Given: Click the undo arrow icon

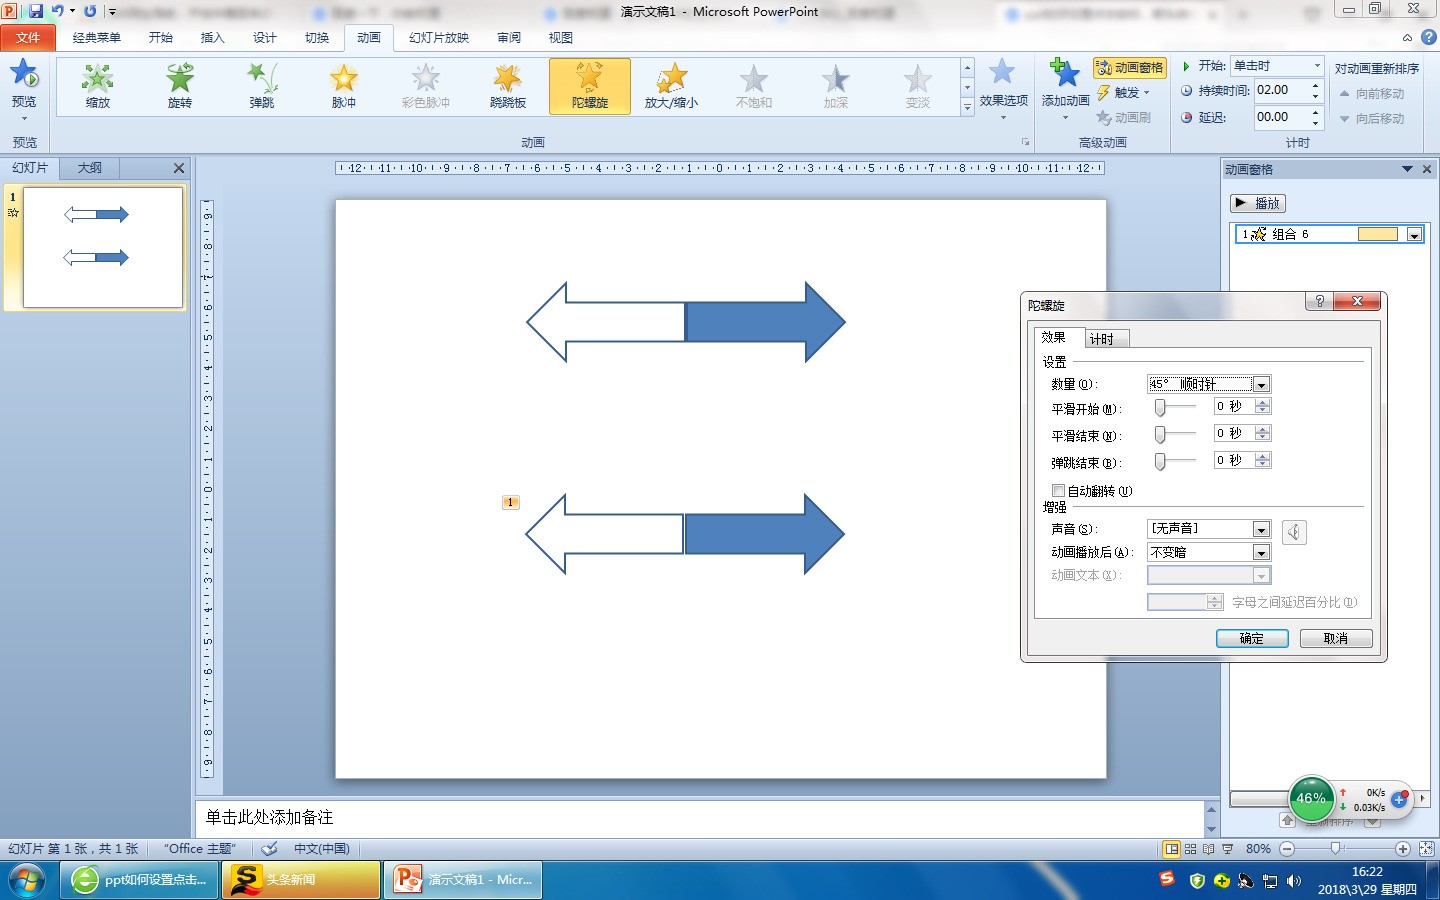Looking at the screenshot, I should pyautogui.click(x=58, y=11).
